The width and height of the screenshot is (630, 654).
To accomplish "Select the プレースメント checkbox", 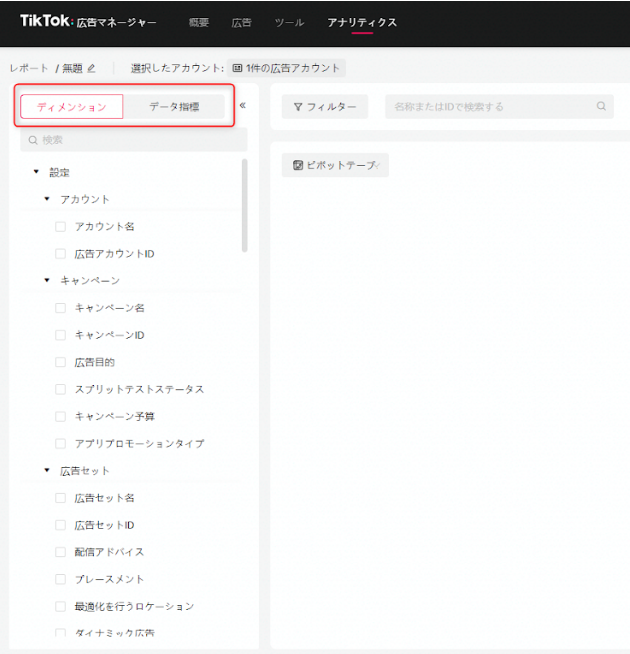I will [61, 579].
